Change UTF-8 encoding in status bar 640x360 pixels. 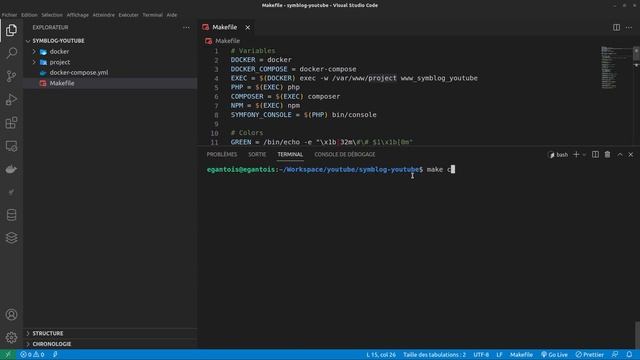[x=481, y=355]
